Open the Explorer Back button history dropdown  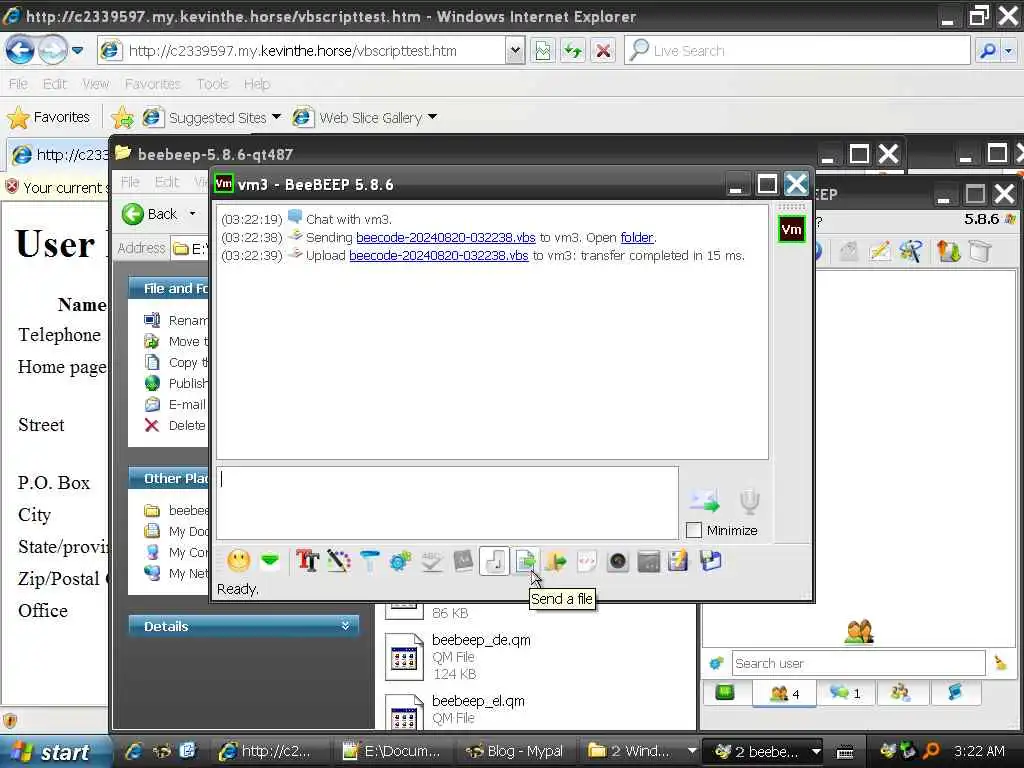click(193, 214)
